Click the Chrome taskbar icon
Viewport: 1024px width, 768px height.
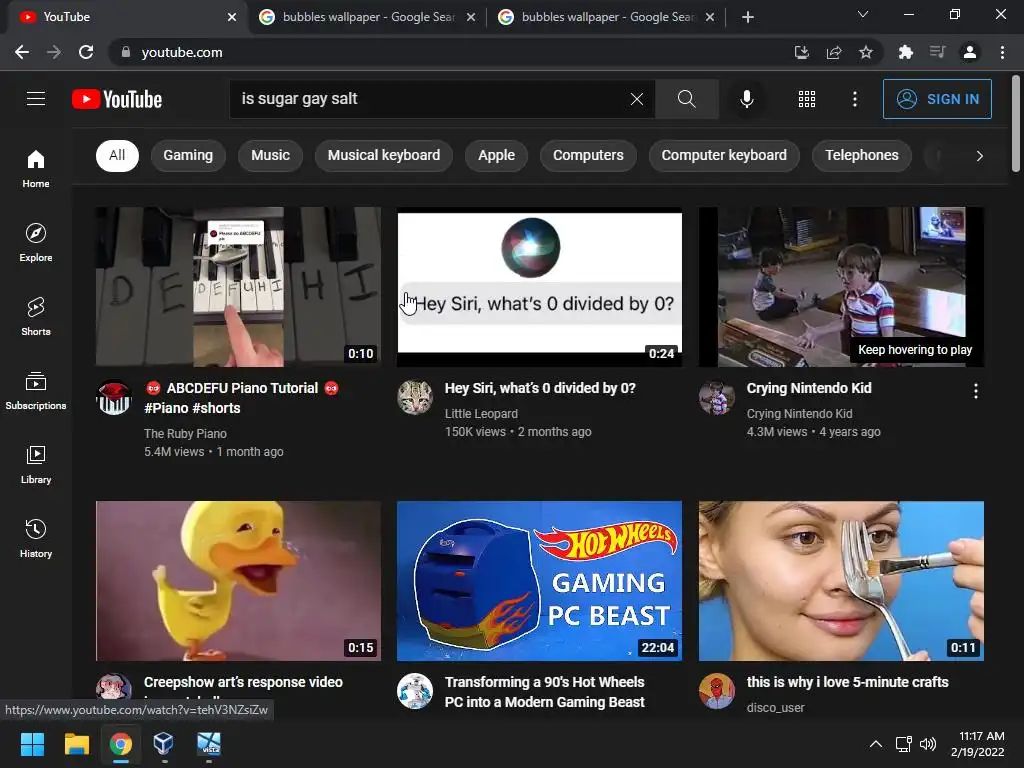click(121, 744)
